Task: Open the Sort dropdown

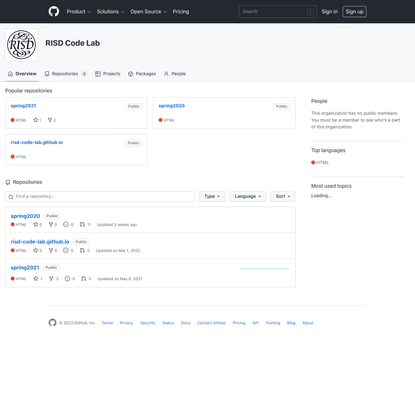Action: 283,196
